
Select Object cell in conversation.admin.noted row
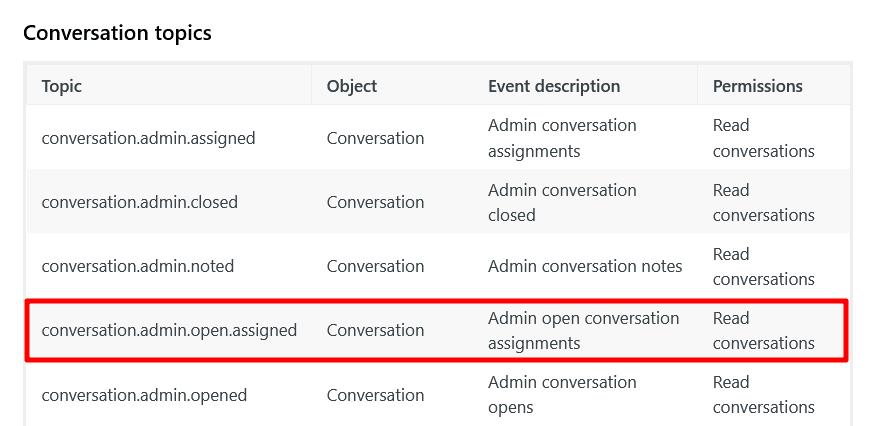click(x=375, y=266)
